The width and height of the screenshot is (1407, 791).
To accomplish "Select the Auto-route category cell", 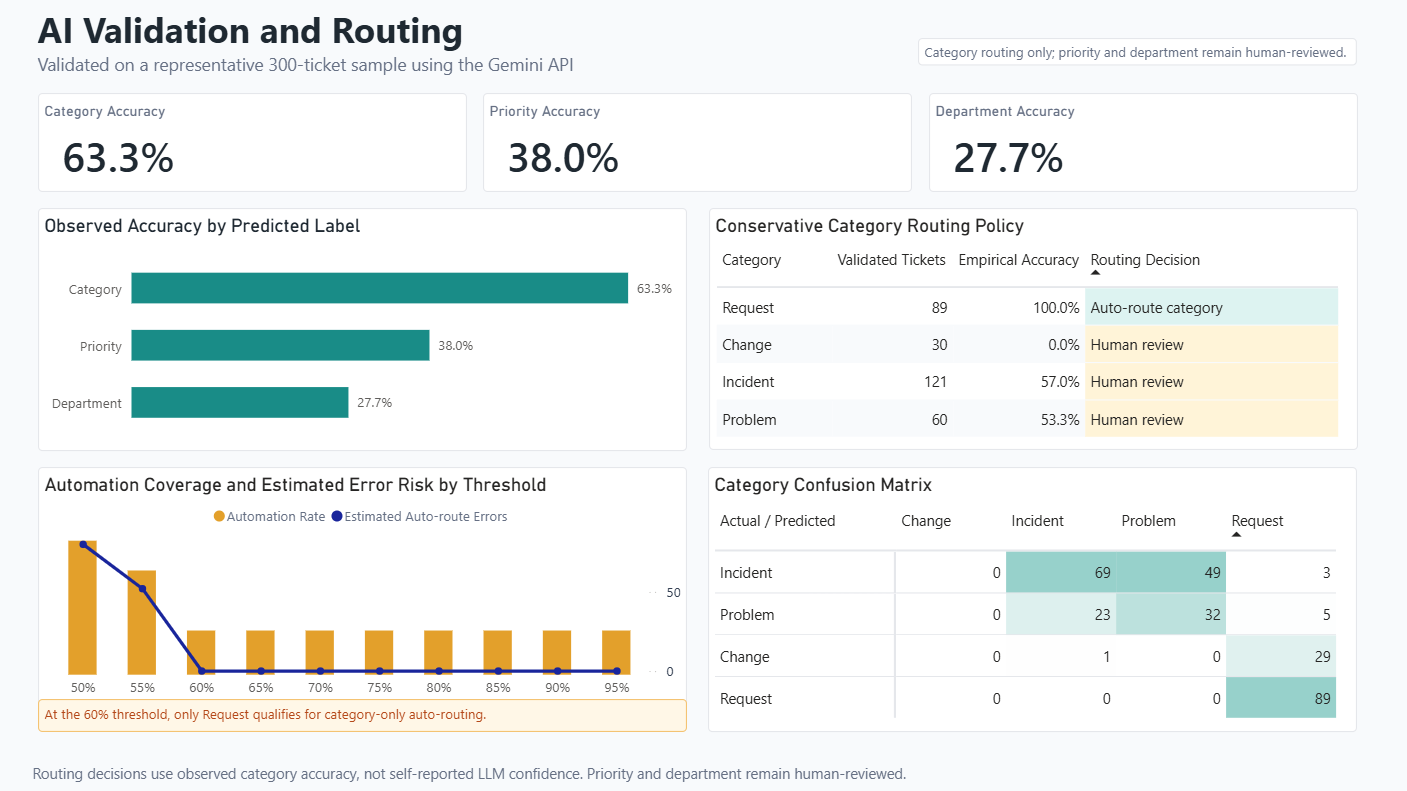I will pos(1211,308).
